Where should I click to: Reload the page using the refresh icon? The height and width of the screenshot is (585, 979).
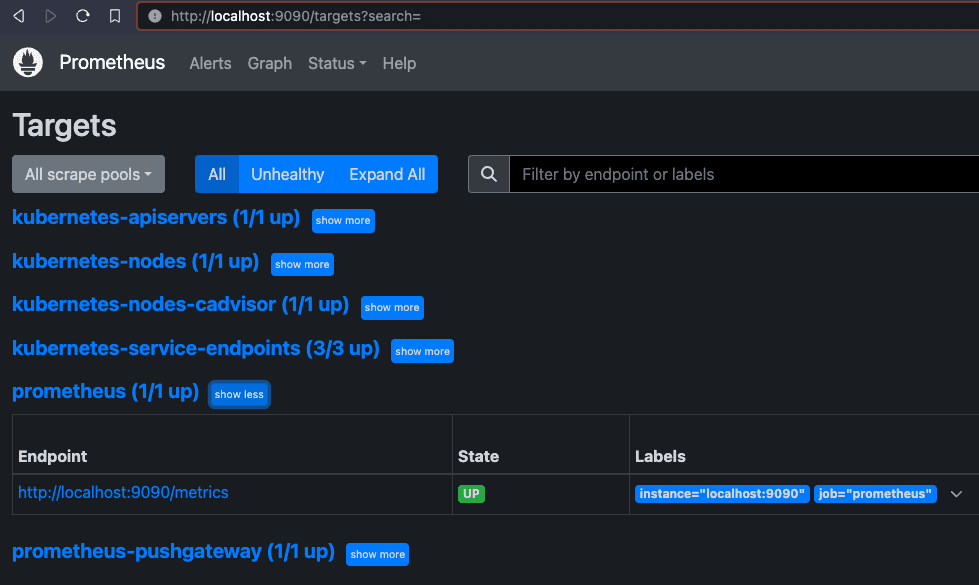click(82, 16)
